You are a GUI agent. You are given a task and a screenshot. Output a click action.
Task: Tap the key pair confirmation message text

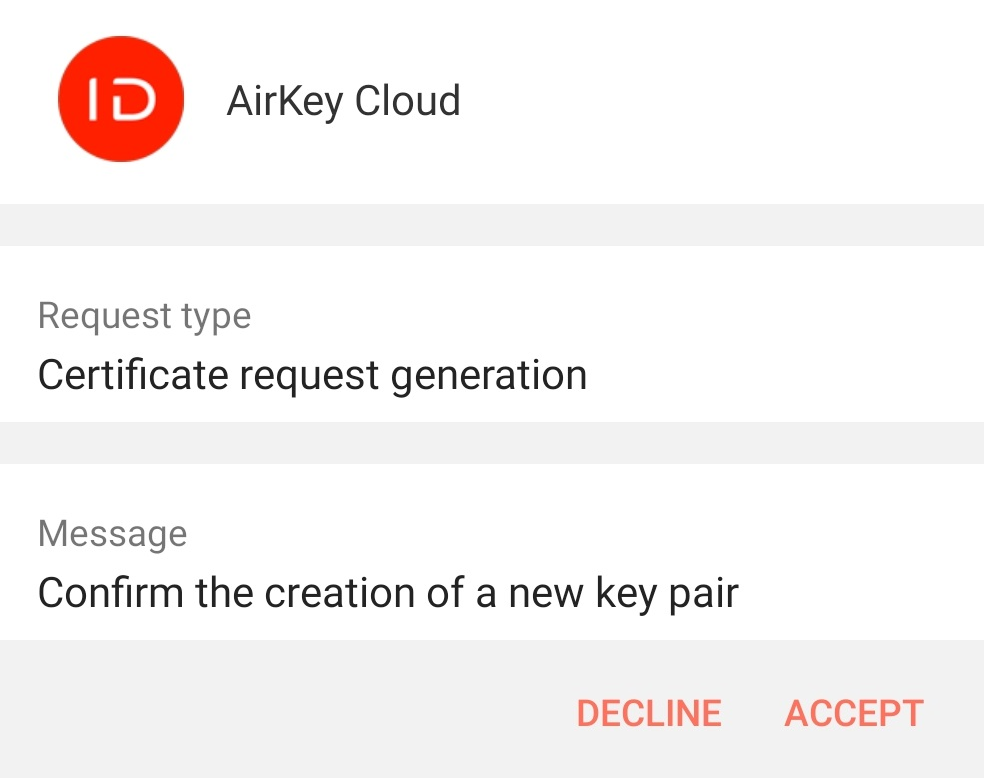388,593
